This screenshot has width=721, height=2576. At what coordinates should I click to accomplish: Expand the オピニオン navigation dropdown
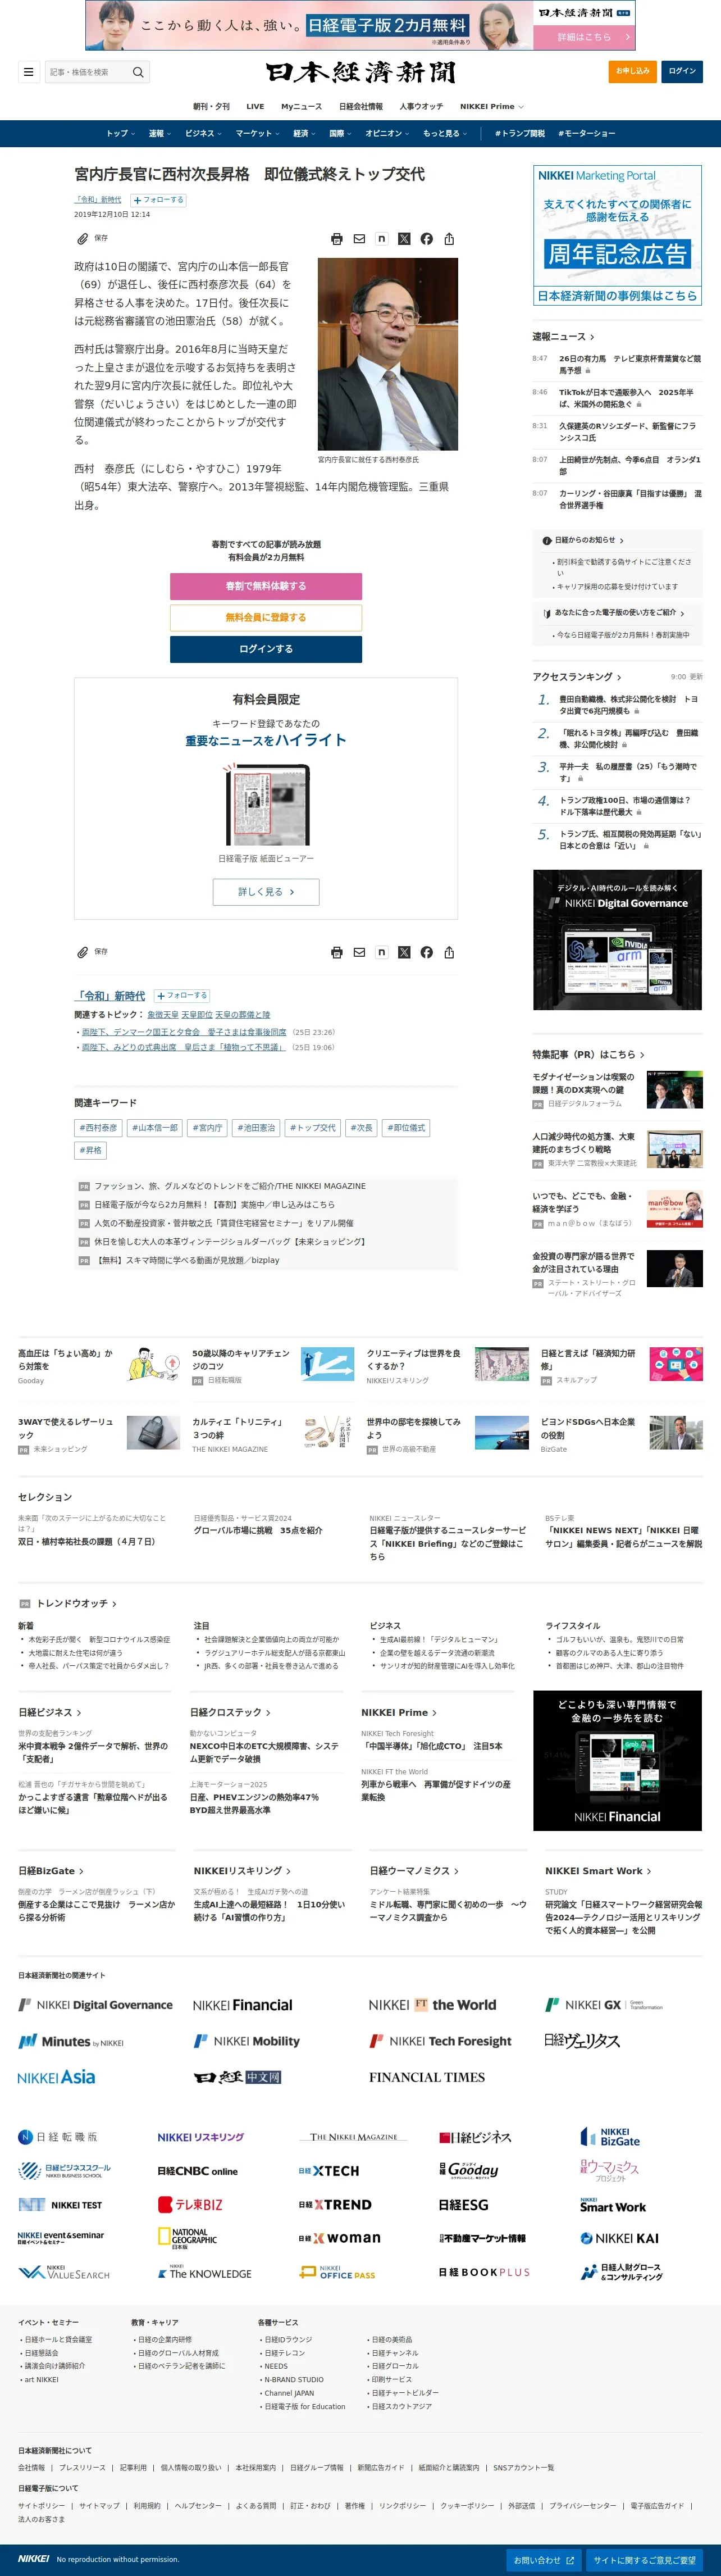[387, 133]
